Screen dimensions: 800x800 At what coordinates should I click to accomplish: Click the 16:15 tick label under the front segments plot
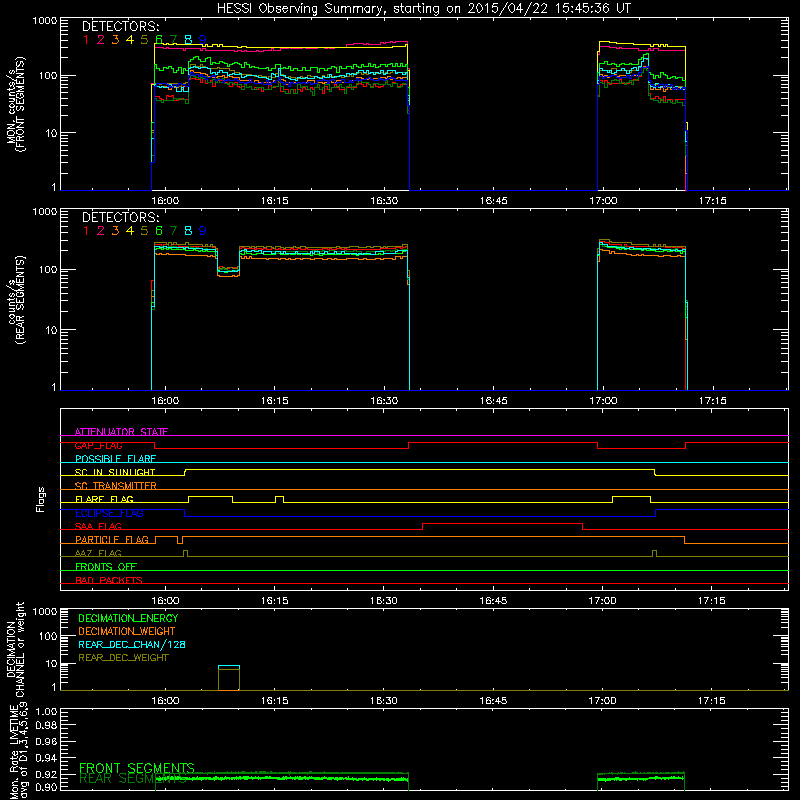tap(274, 201)
